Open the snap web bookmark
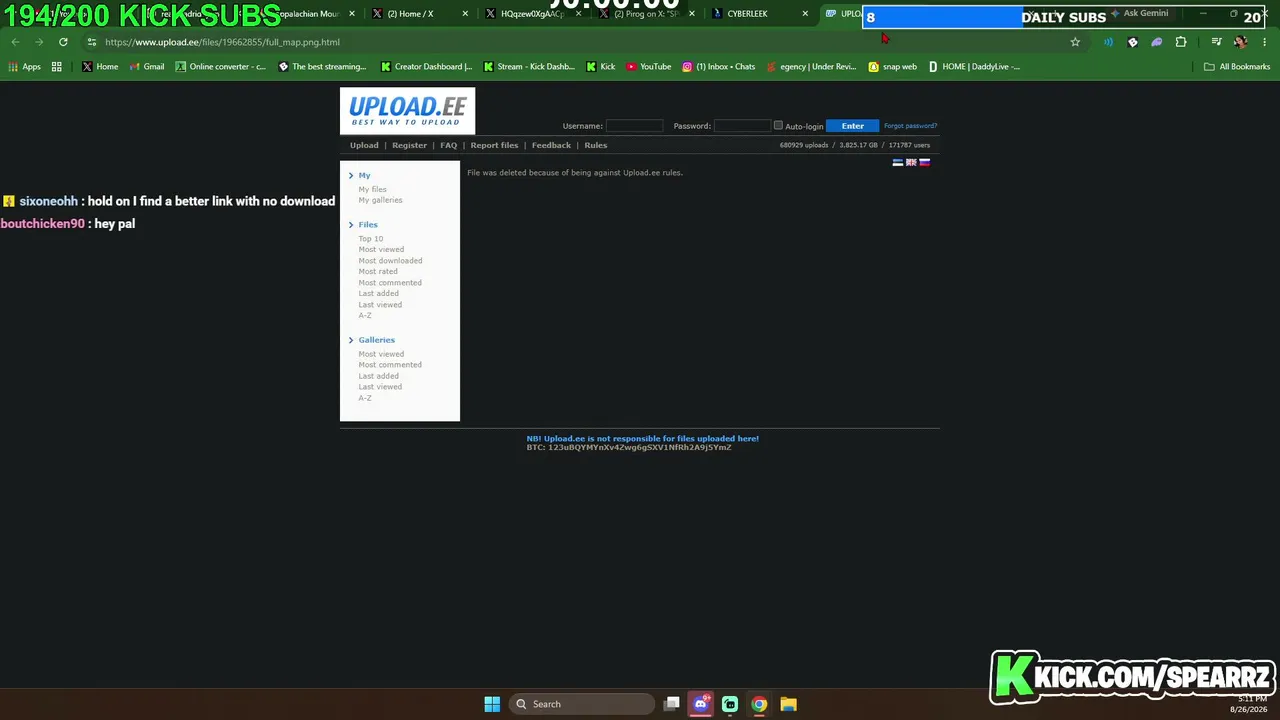Screen dimensions: 1280x720 click(x=892, y=67)
